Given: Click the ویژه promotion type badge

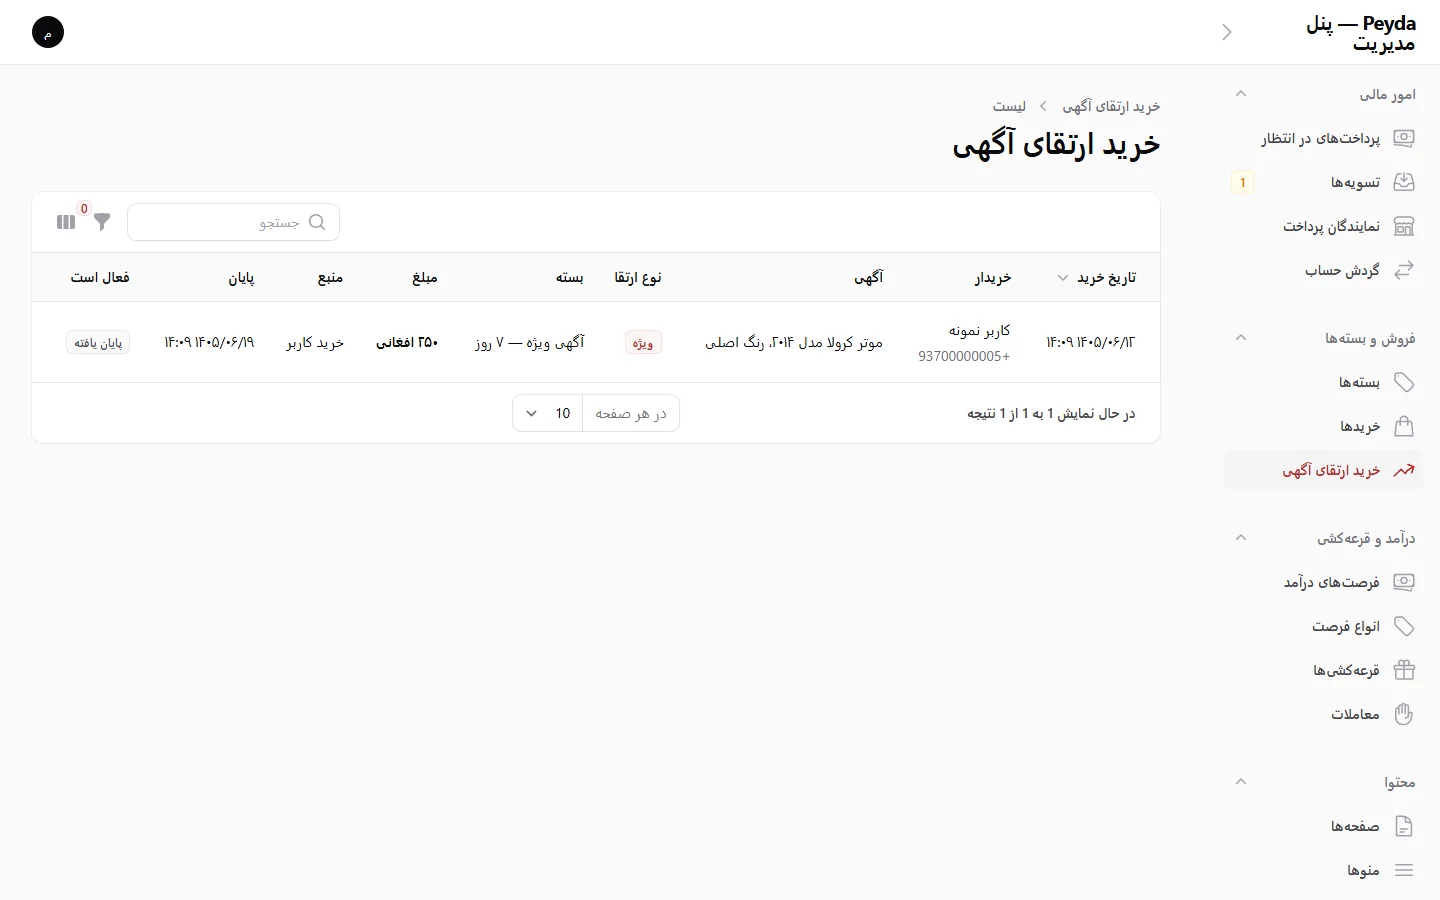Looking at the screenshot, I should pyautogui.click(x=643, y=343).
